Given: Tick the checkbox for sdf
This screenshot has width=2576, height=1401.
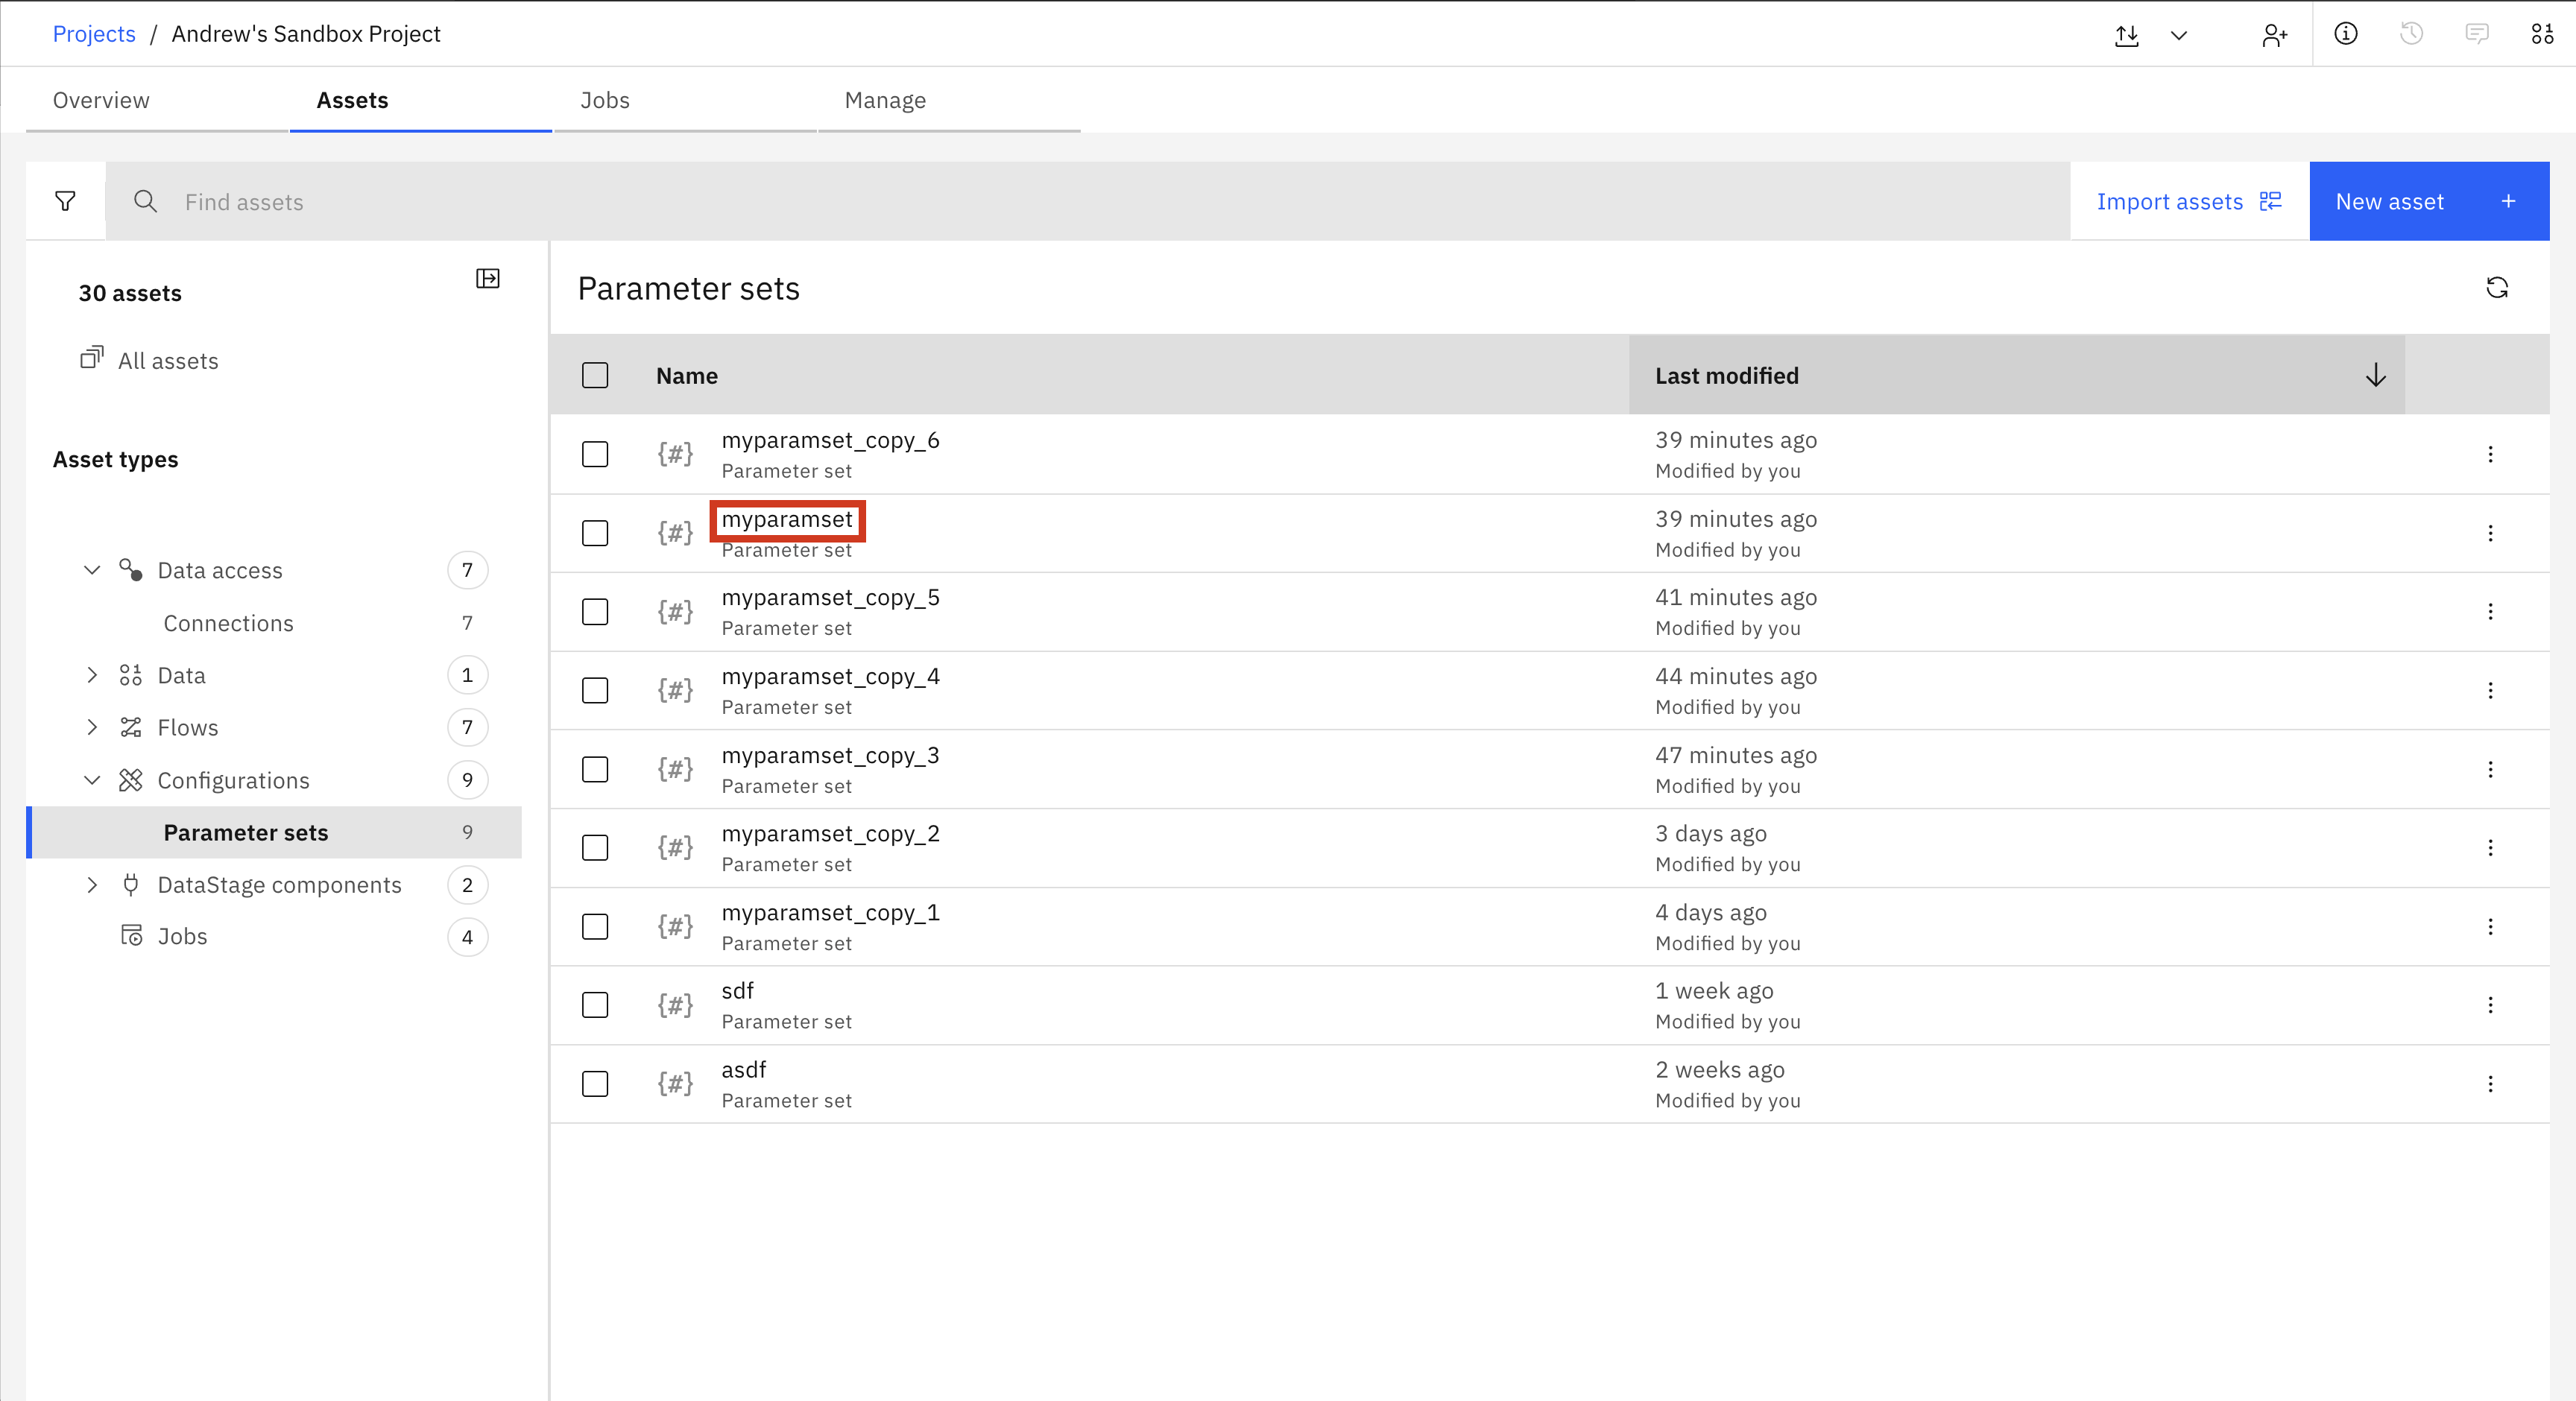Looking at the screenshot, I should 595,1005.
